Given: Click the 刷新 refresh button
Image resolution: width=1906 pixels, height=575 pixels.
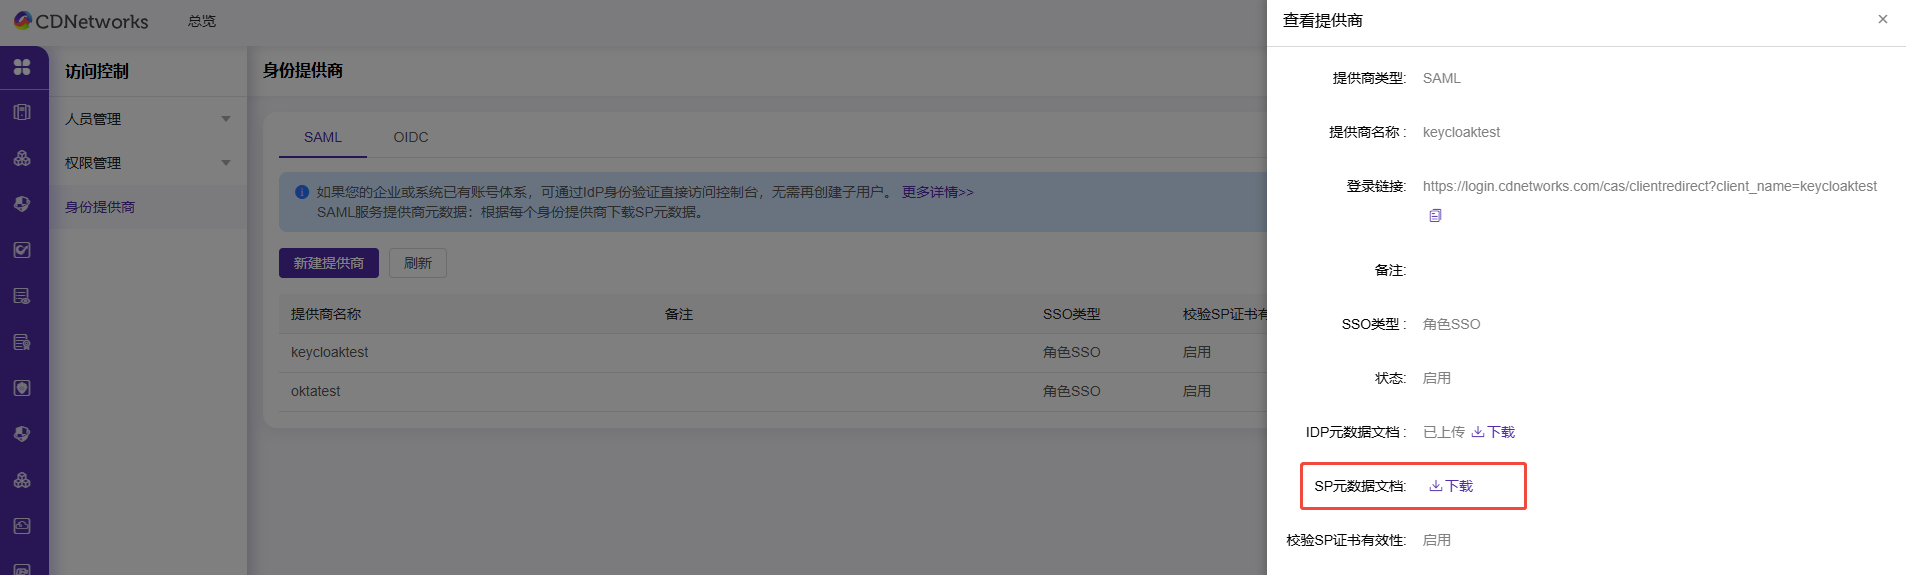Looking at the screenshot, I should click(x=418, y=263).
